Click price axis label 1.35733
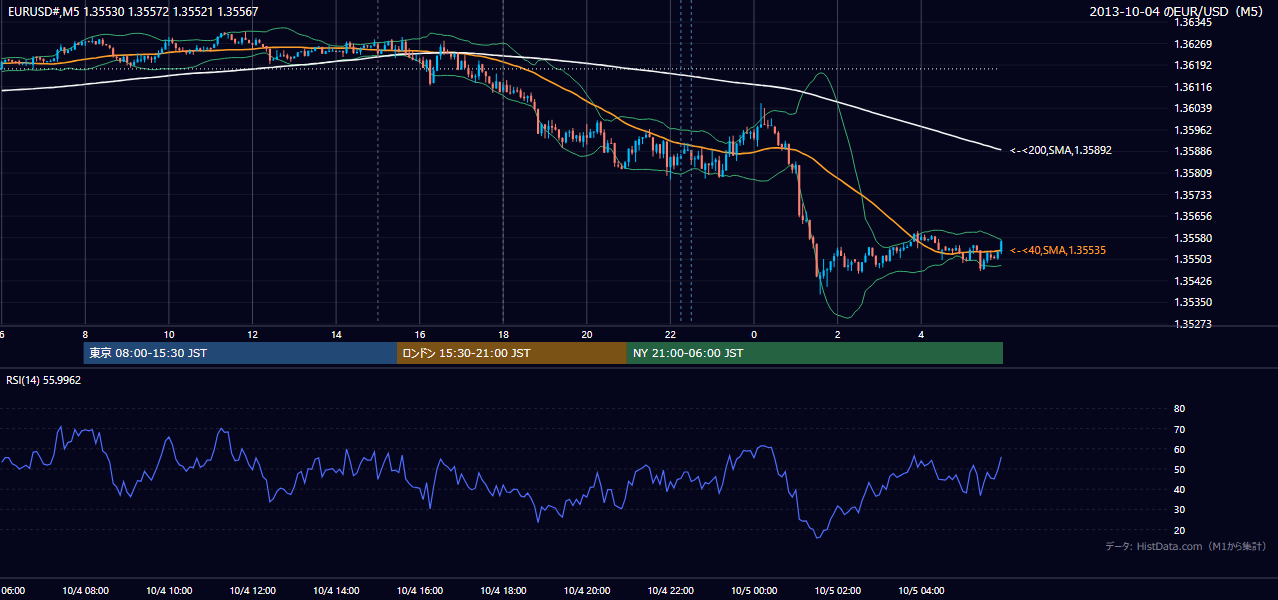1278x600 pixels. point(1195,195)
